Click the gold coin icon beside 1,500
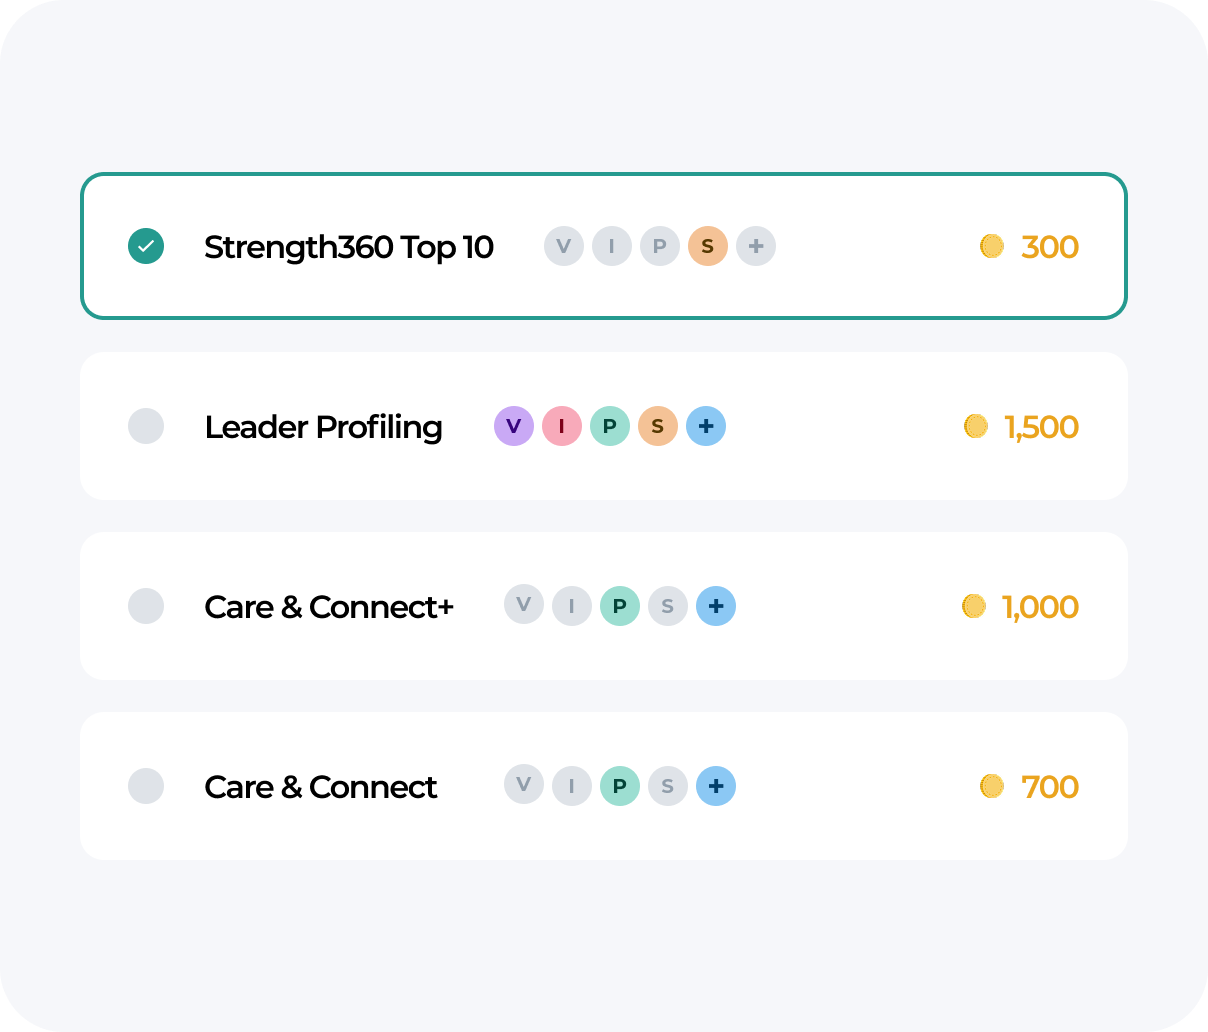This screenshot has width=1208, height=1032. click(976, 426)
